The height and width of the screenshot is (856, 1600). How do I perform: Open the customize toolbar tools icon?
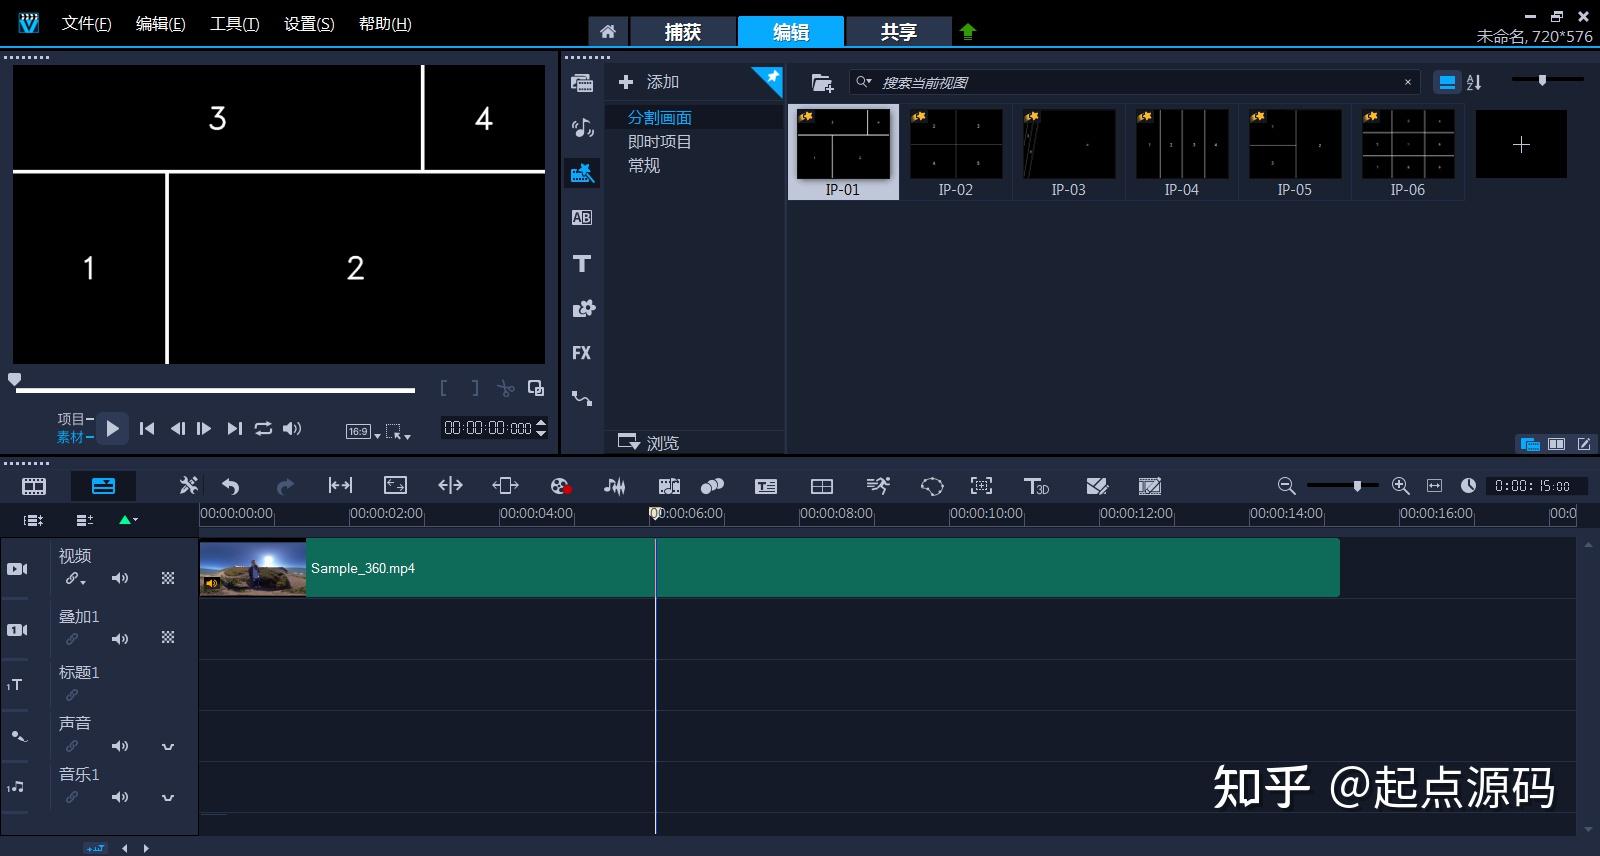188,486
